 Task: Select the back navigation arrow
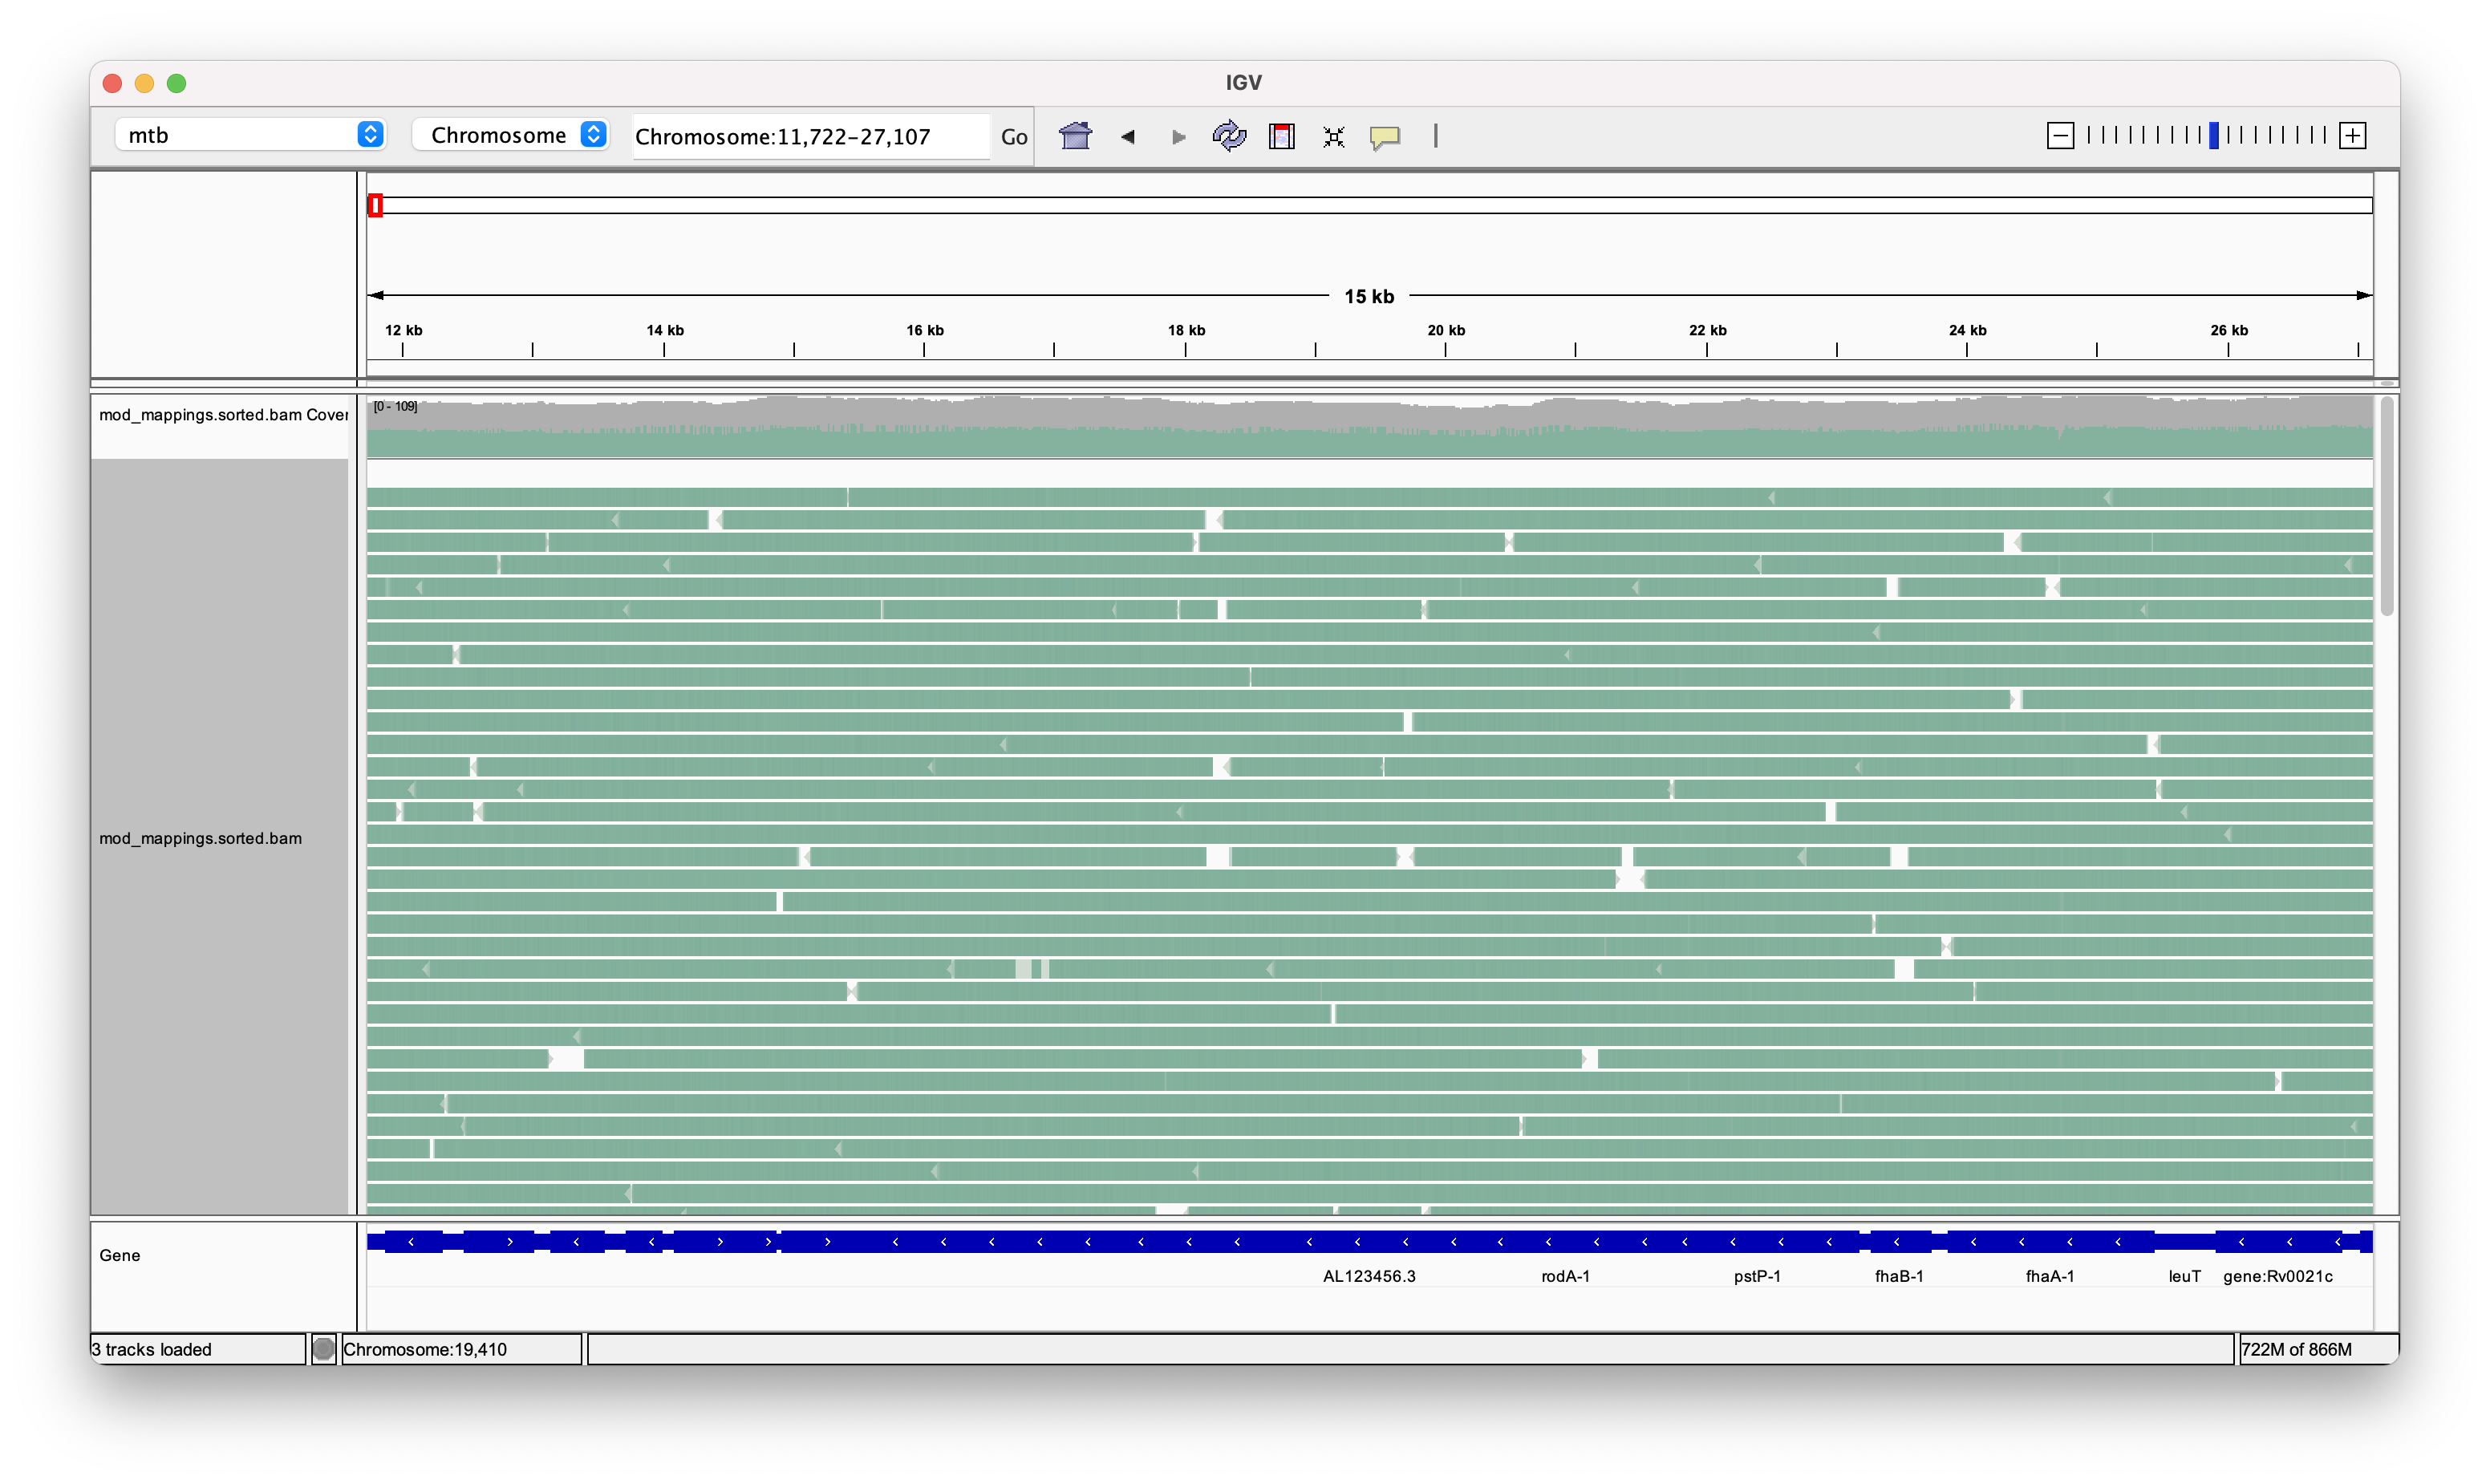pos(1128,137)
